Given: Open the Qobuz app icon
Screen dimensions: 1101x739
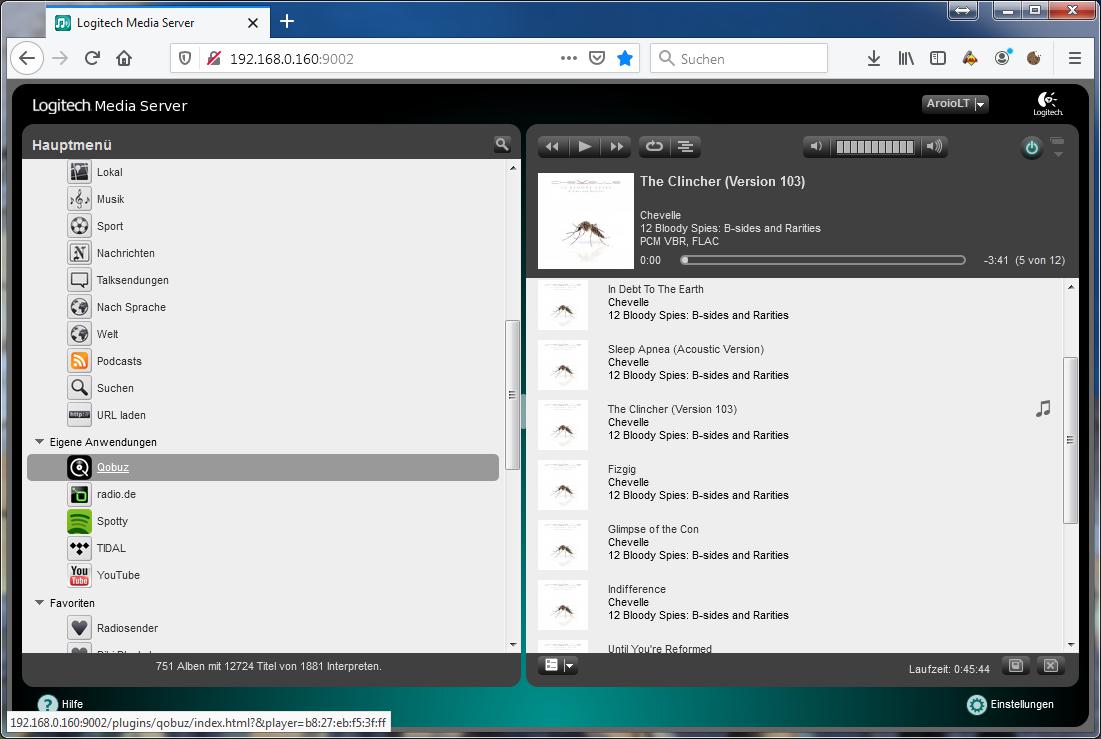Looking at the screenshot, I should tap(79, 467).
